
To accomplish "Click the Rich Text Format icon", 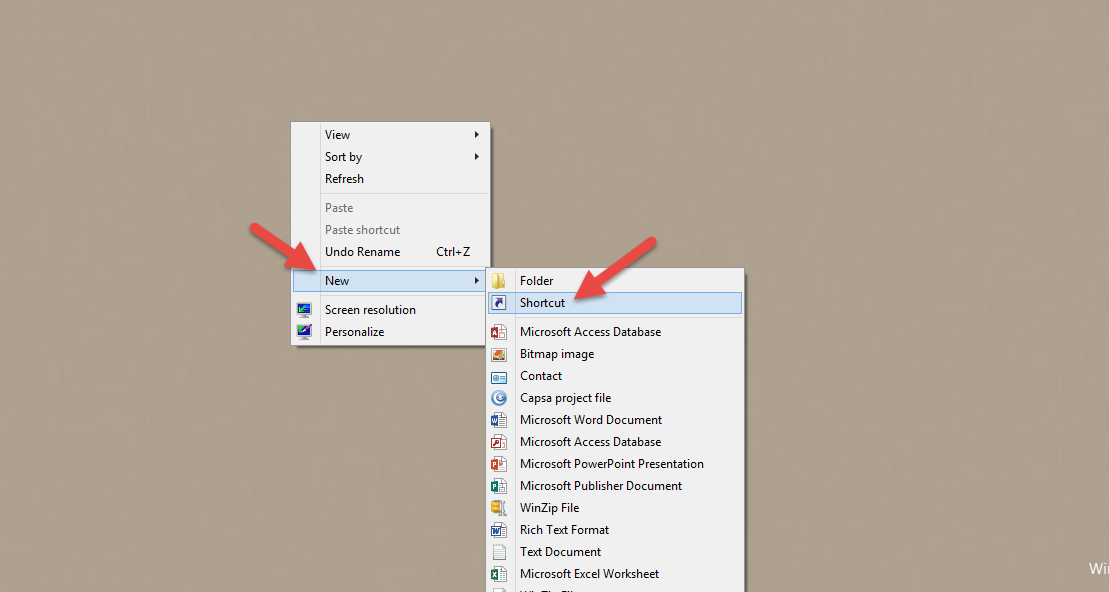I will pos(499,530).
